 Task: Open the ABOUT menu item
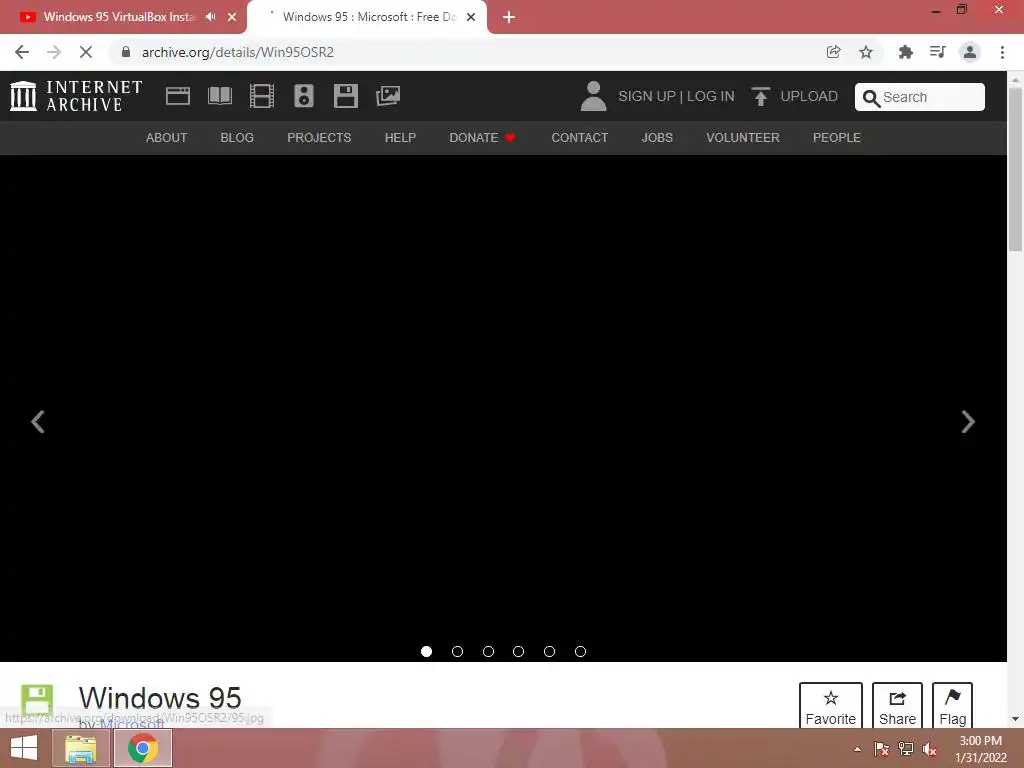click(167, 138)
